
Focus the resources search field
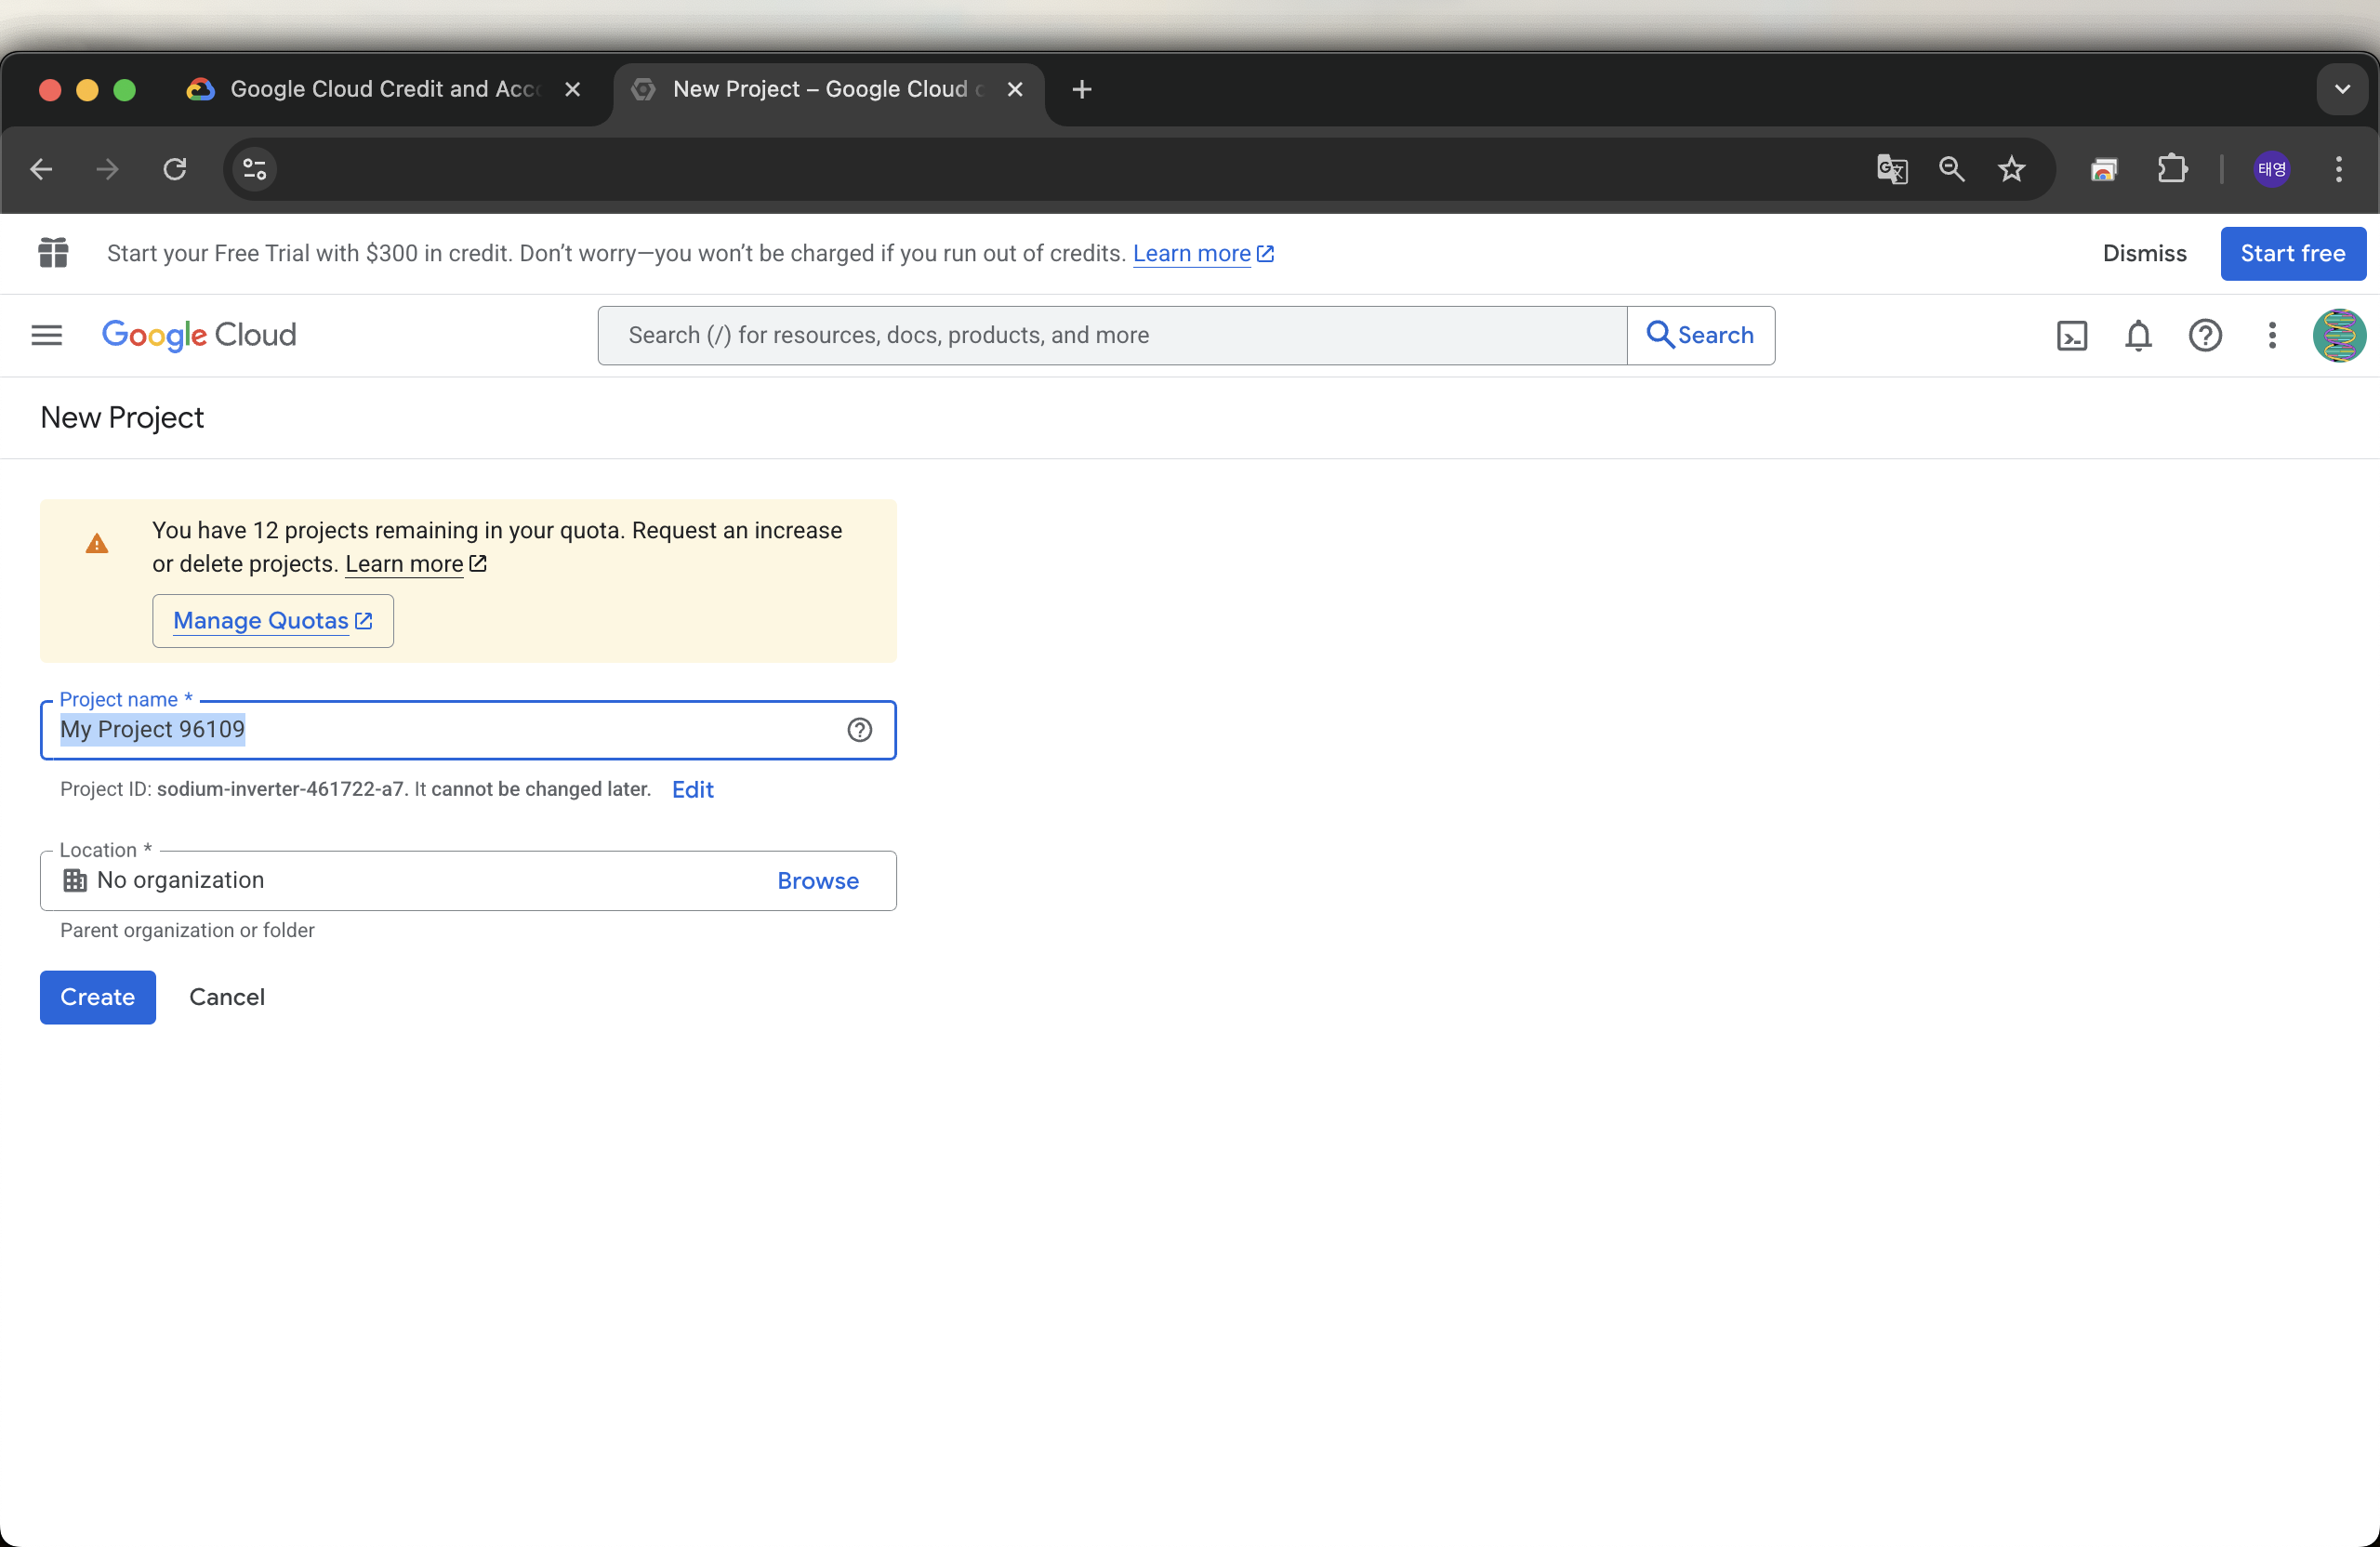(1112, 335)
